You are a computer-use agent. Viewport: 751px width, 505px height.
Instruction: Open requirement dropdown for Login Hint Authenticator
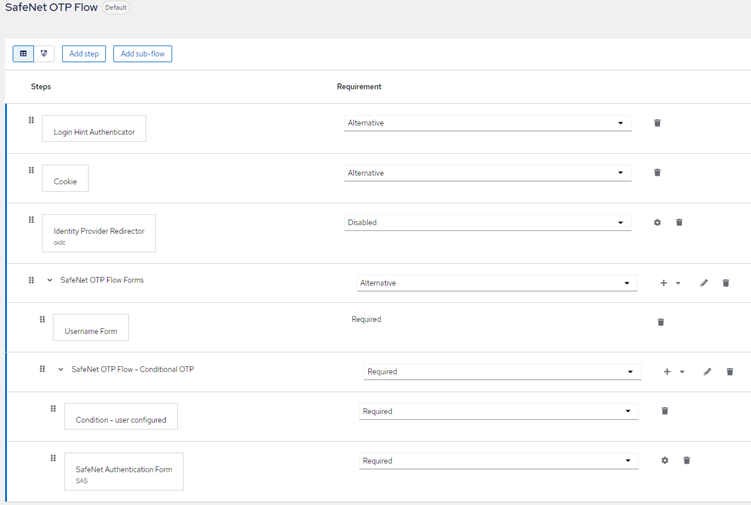(487, 123)
